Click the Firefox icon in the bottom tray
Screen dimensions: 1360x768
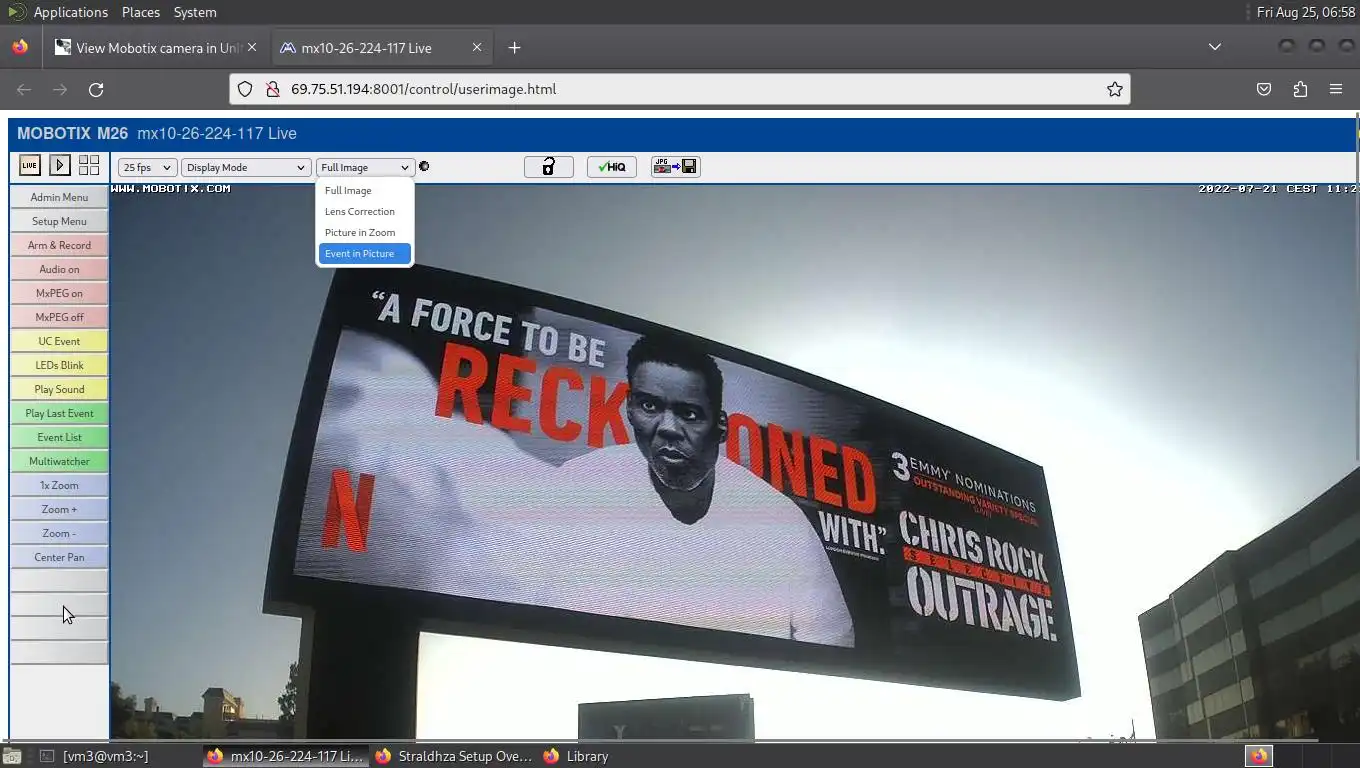[1259, 756]
